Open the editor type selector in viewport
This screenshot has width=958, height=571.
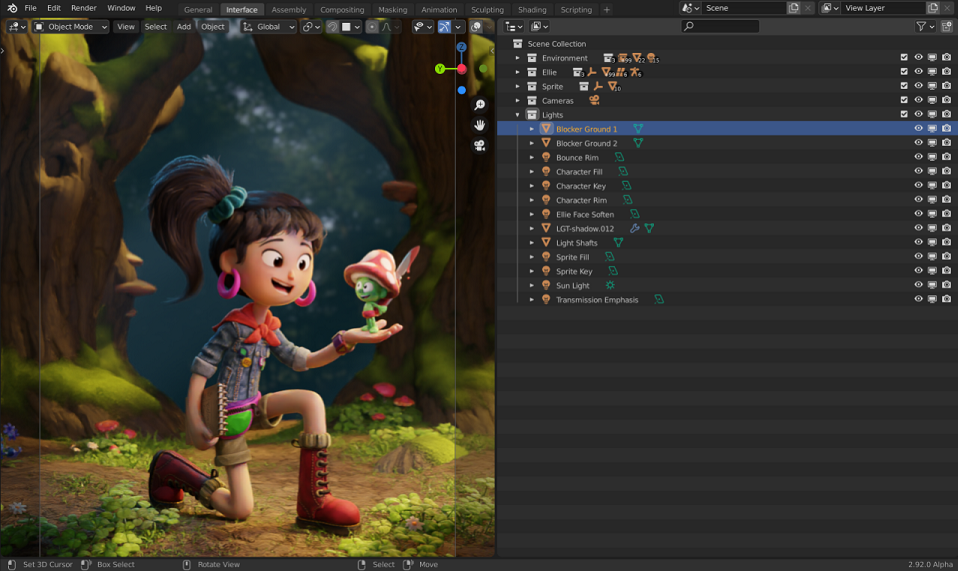[x=16, y=27]
